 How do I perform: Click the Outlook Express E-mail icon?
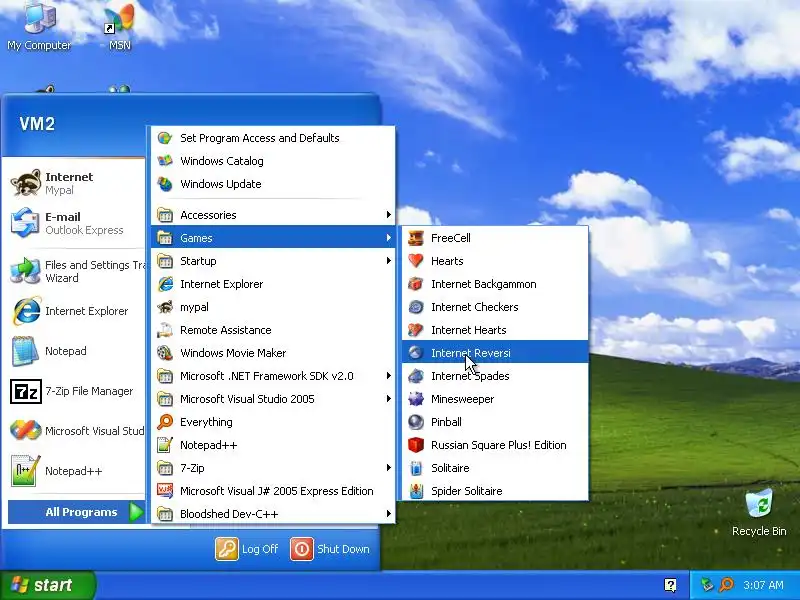click(26, 223)
